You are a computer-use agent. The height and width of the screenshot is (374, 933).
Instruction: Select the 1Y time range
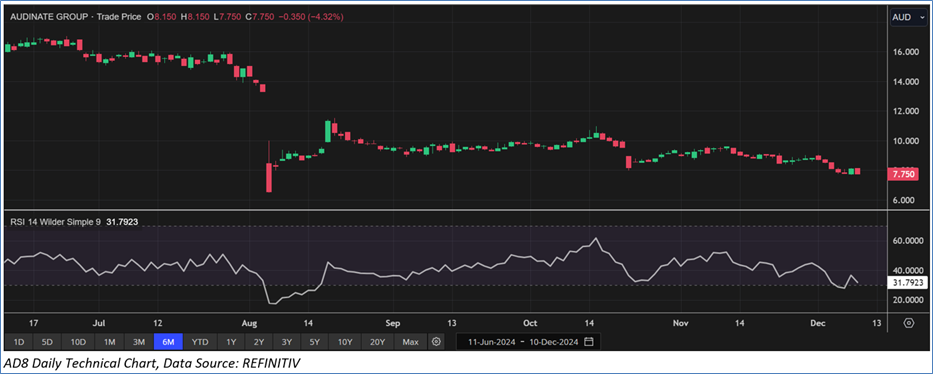(231, 342)
